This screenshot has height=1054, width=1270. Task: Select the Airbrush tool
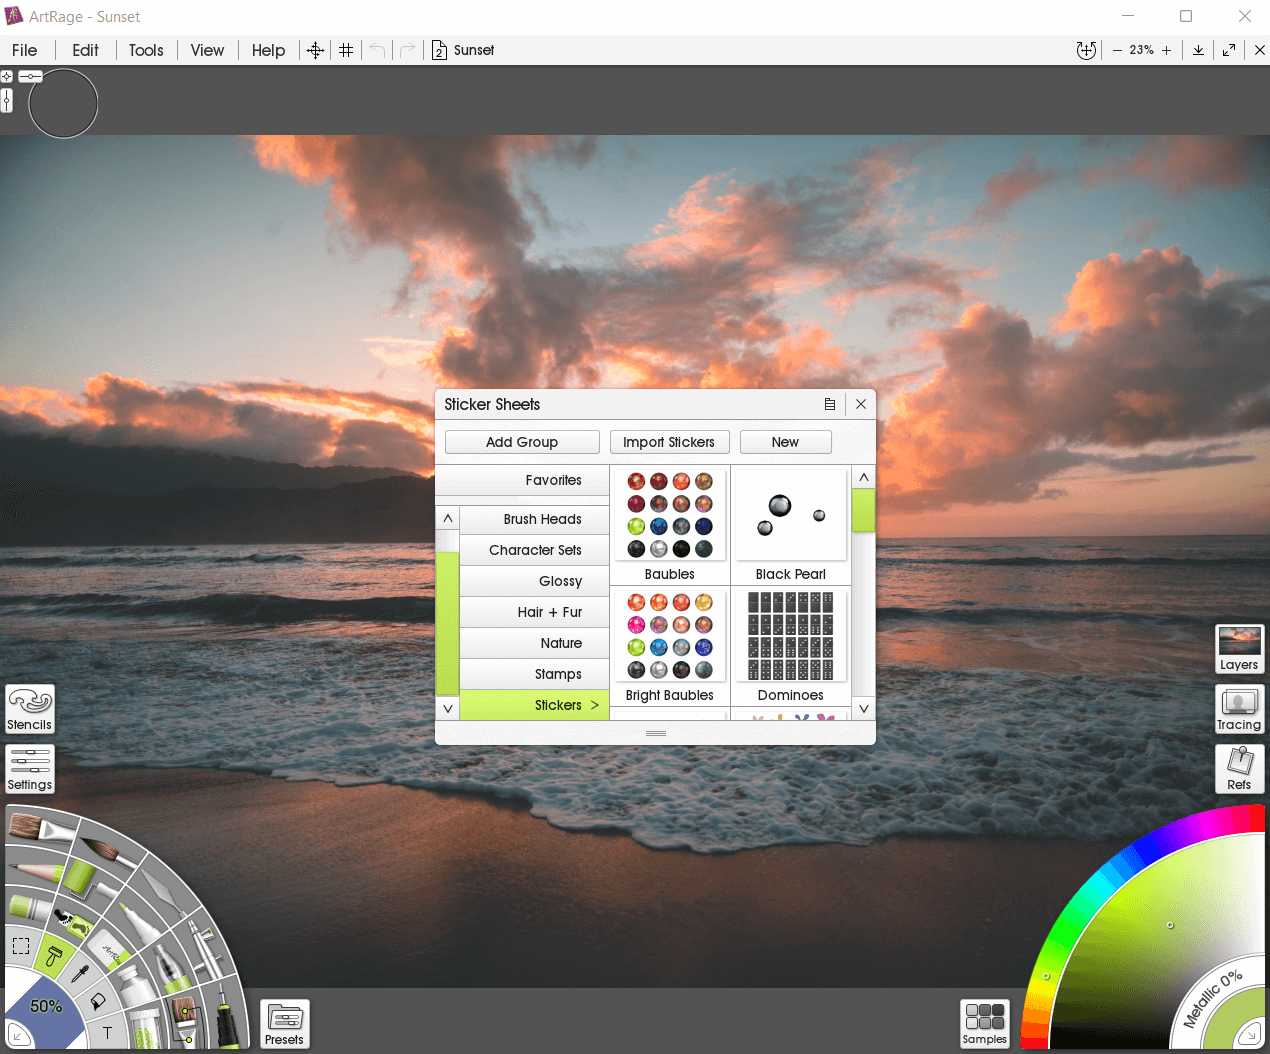pyautogui.click(x=206, y=949)
